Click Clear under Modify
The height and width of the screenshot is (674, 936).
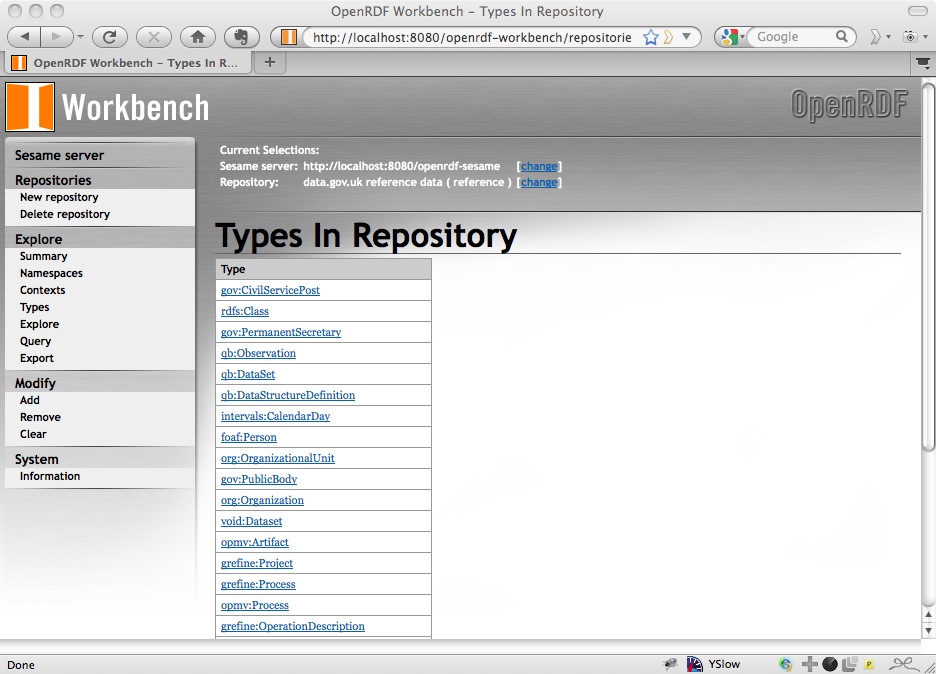[x=33, y=434]
